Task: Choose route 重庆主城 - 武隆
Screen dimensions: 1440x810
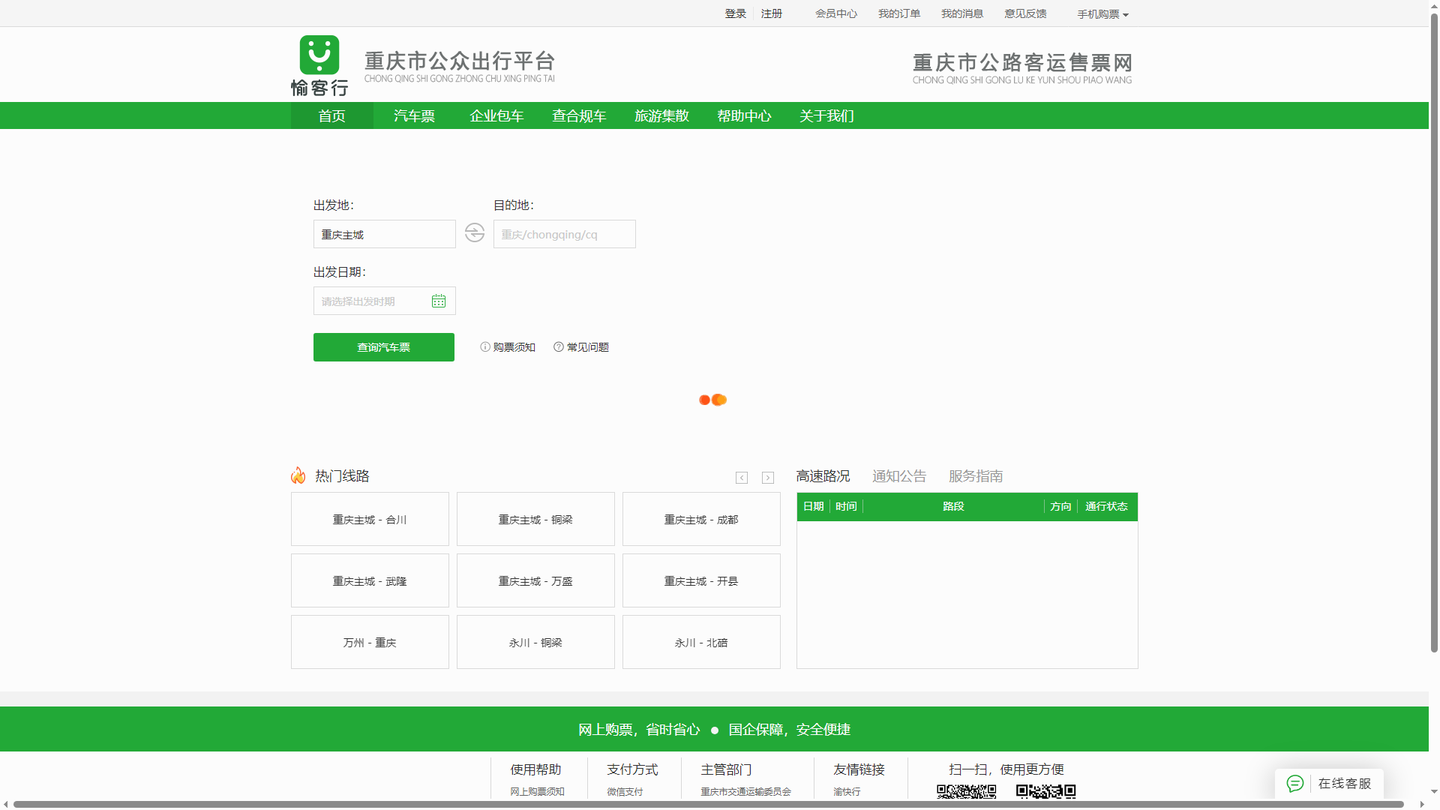Action: tap(370, 581)
